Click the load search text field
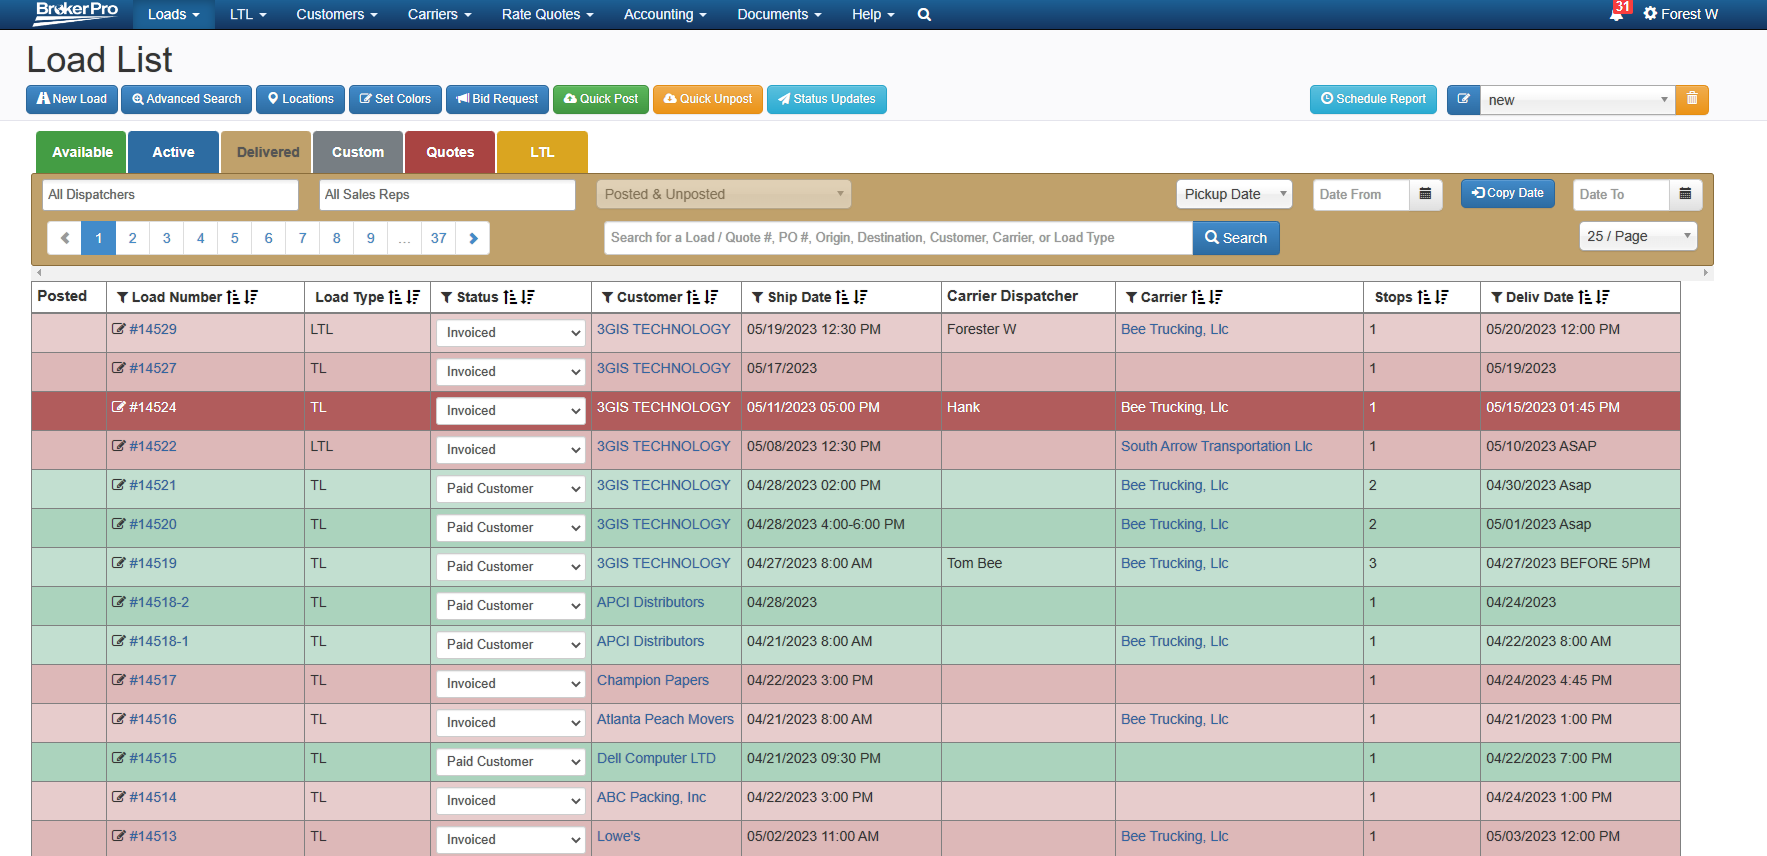The height and width of the screenshot is (856, 1767). click(x=898, y=238)
